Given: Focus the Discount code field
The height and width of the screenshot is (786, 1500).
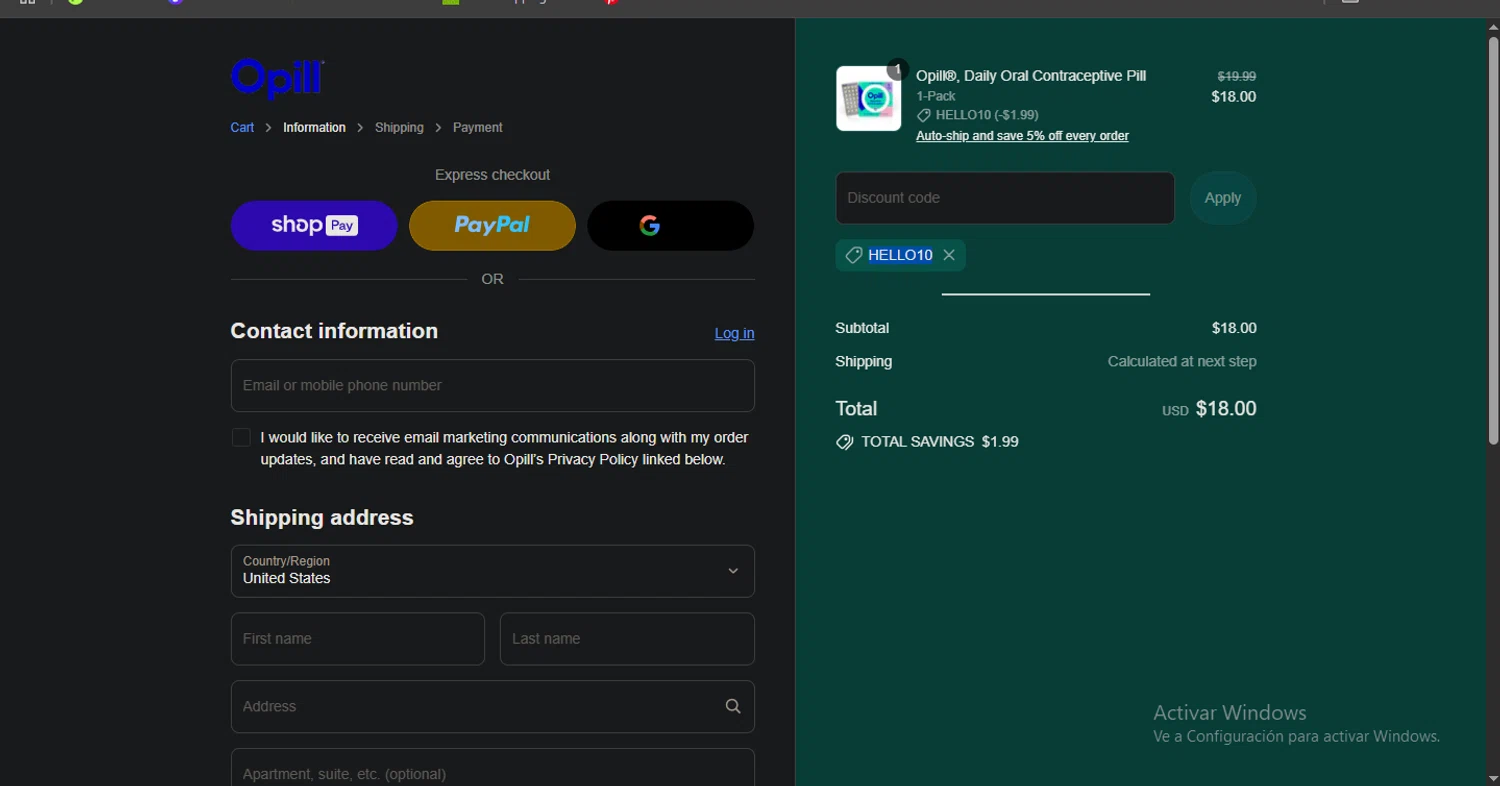Looking at the screenshot, I should (1005, 198).
